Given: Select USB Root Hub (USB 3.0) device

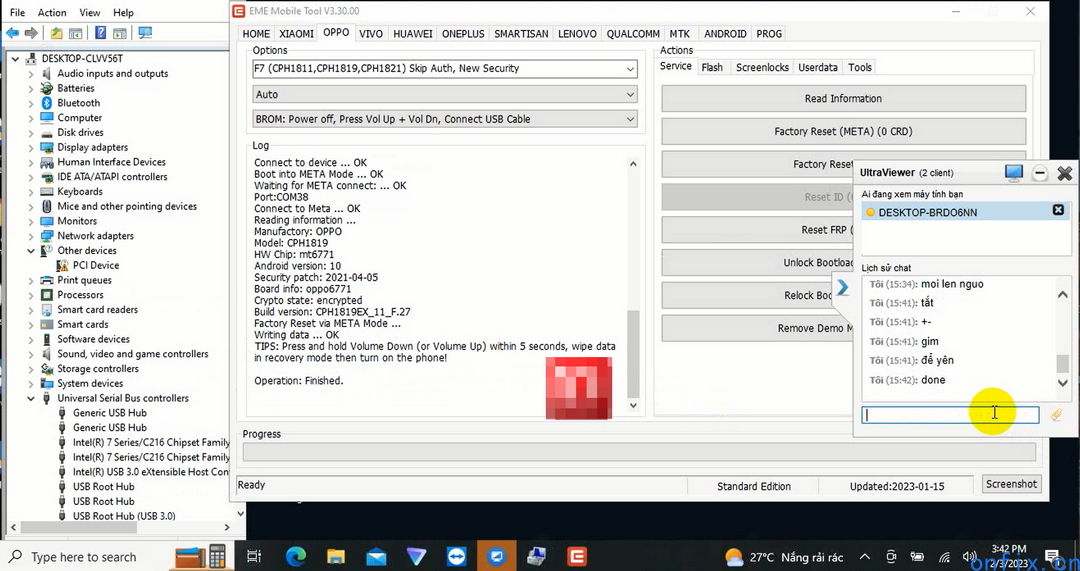Looking at the screenshot, I should [x=124, y=516].
